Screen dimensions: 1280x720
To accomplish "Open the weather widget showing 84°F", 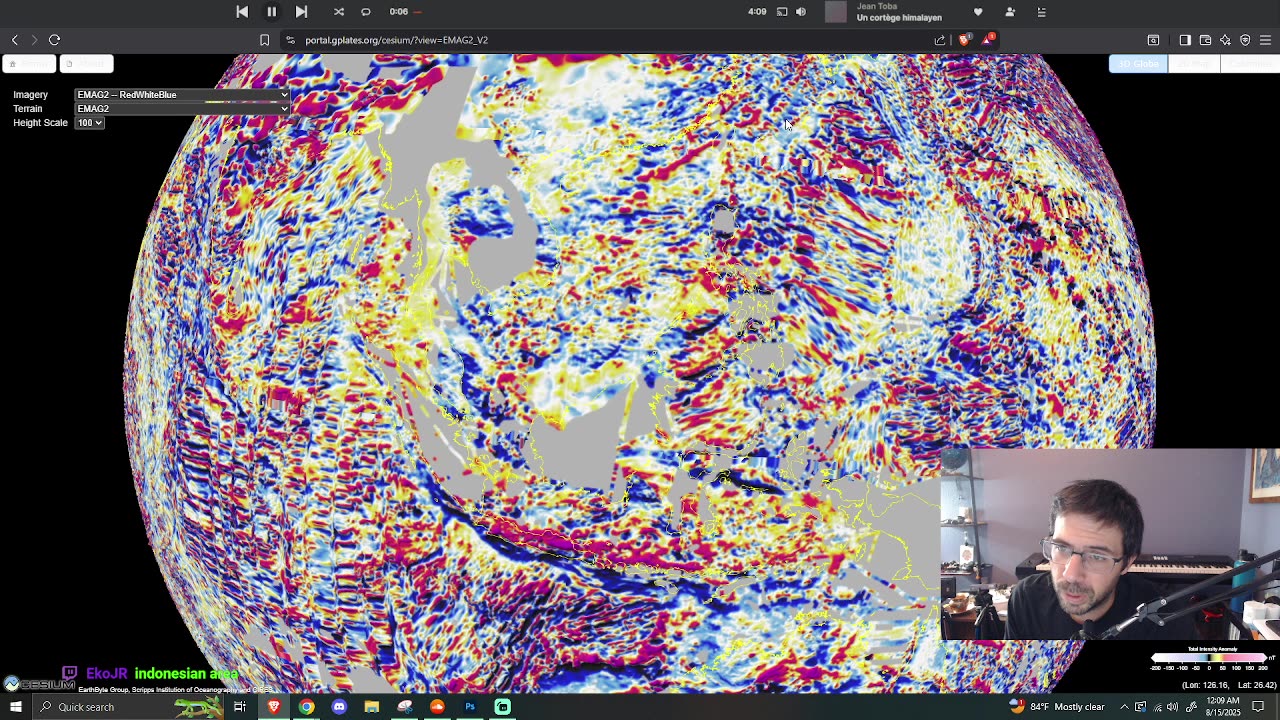I will pos(1058,707).
